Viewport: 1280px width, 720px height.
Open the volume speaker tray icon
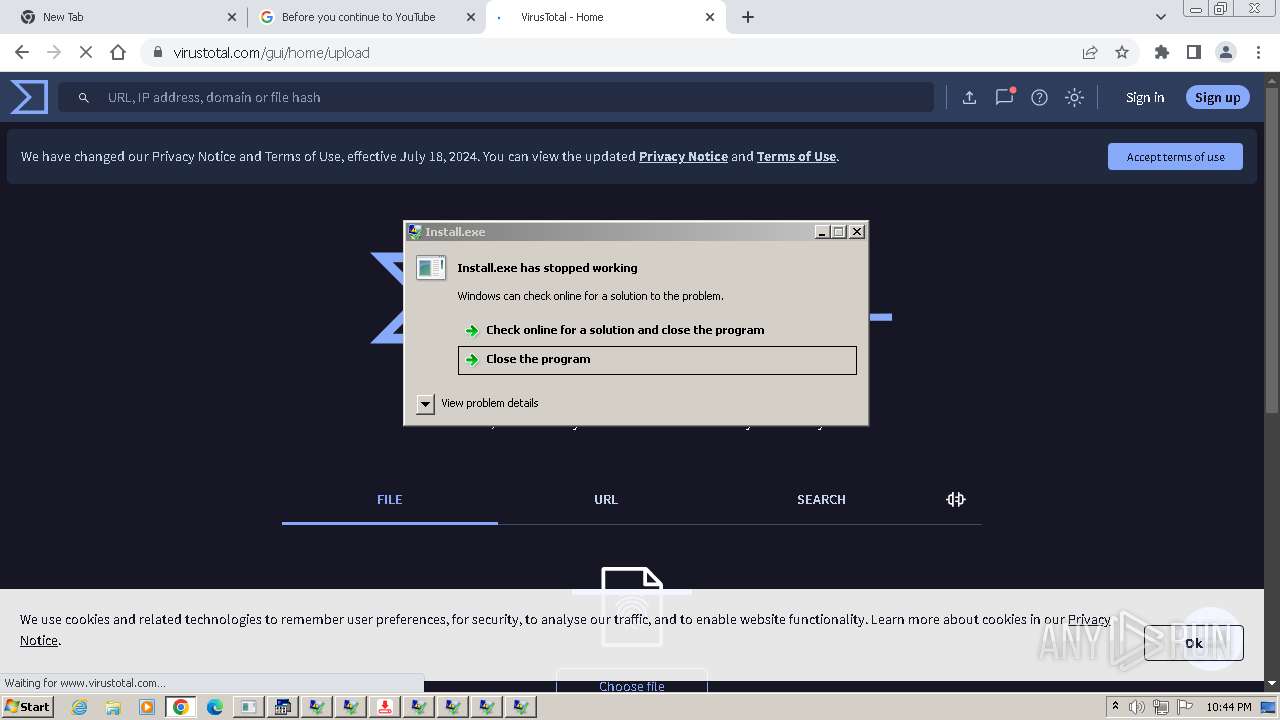1138,707
